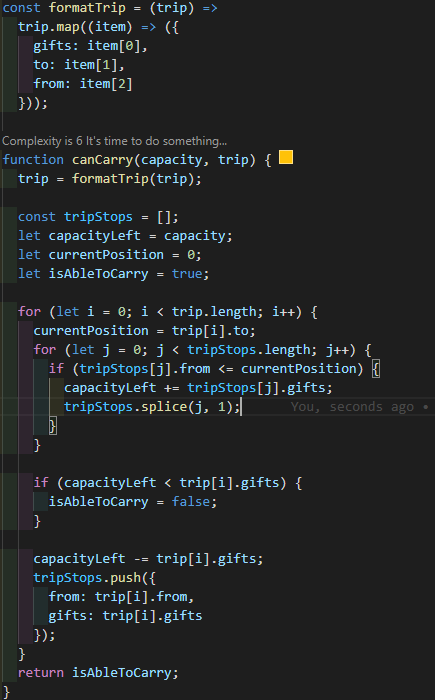
Task: Click the highlighted opening brace after currentPosition
Action: [376, 369]
